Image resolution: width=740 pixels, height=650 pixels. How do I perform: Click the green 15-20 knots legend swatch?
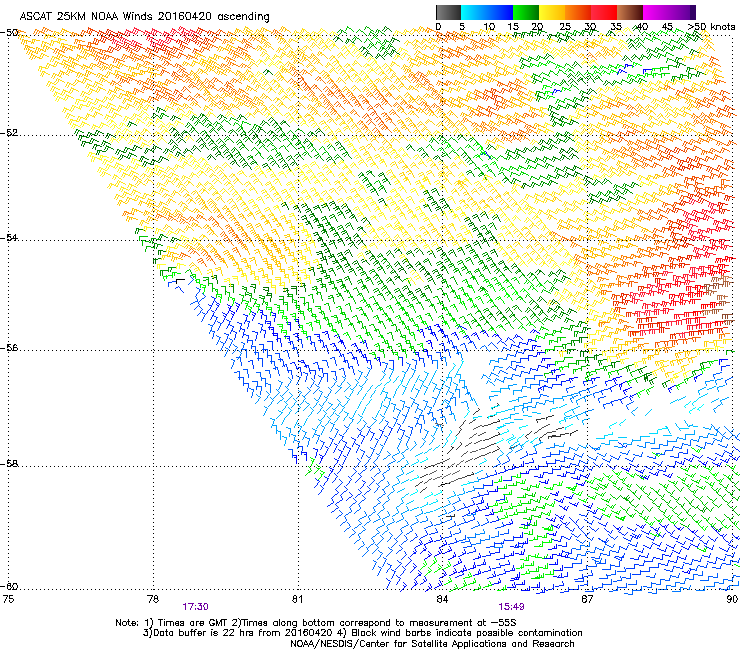[526, 12]
